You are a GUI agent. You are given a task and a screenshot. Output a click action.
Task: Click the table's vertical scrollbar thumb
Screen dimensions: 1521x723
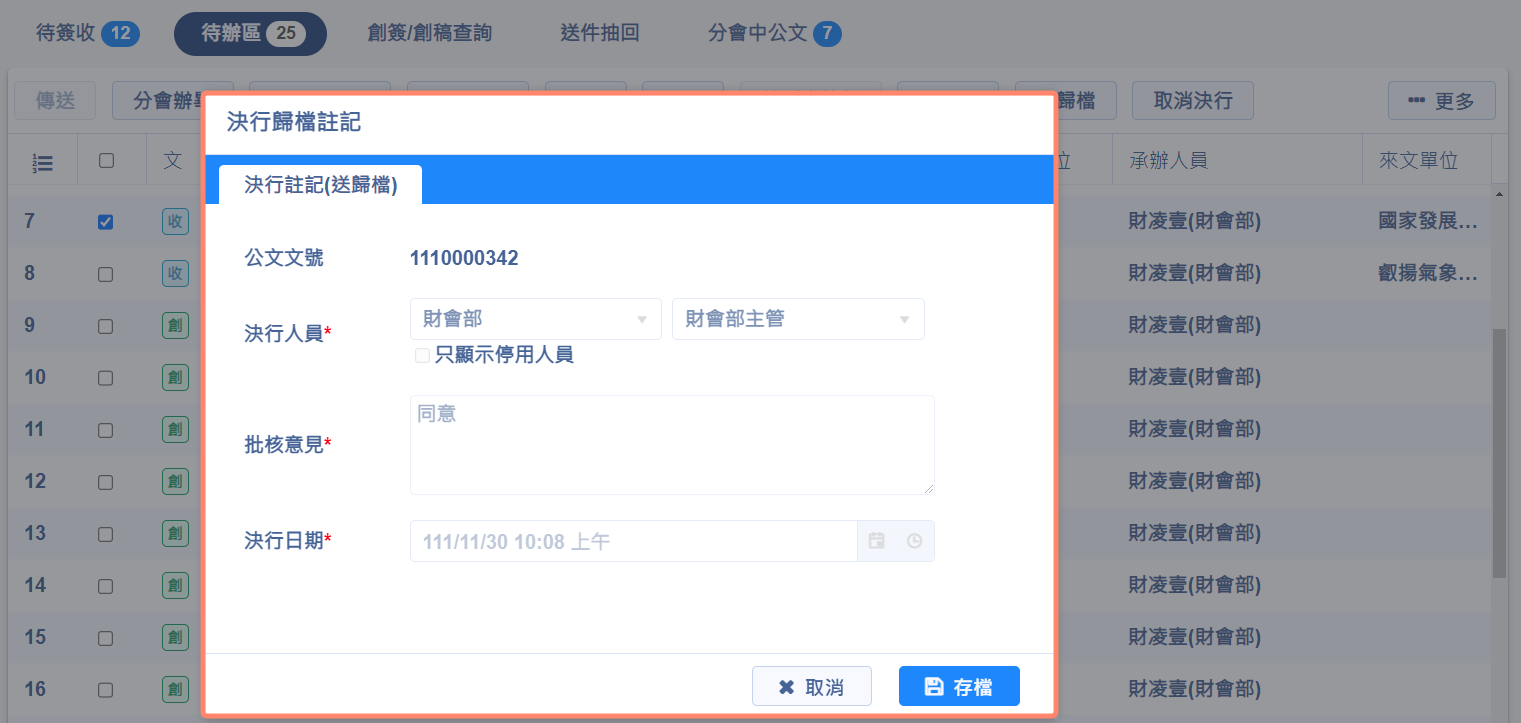(1498, 450)
